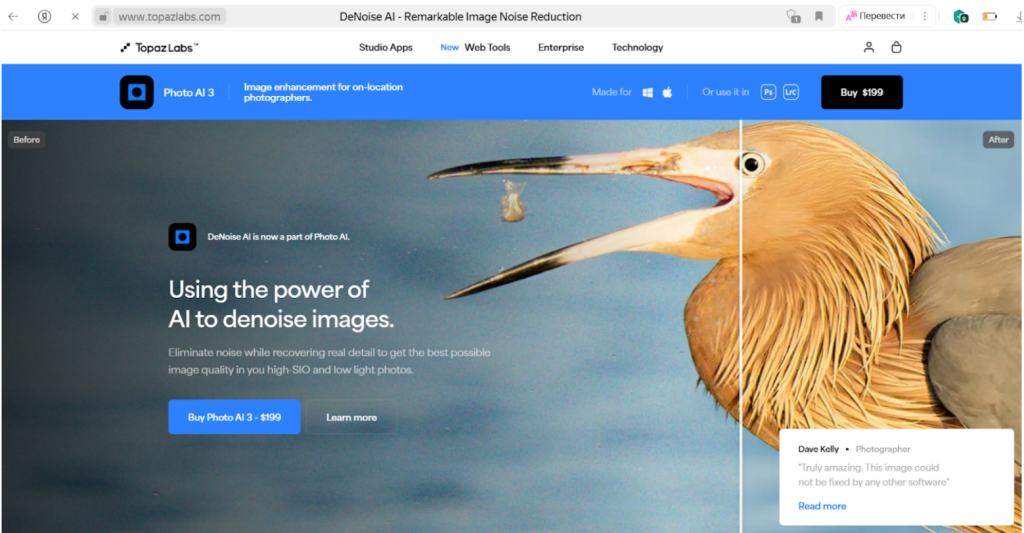Click the Windows platform icon

pos(648,92)
